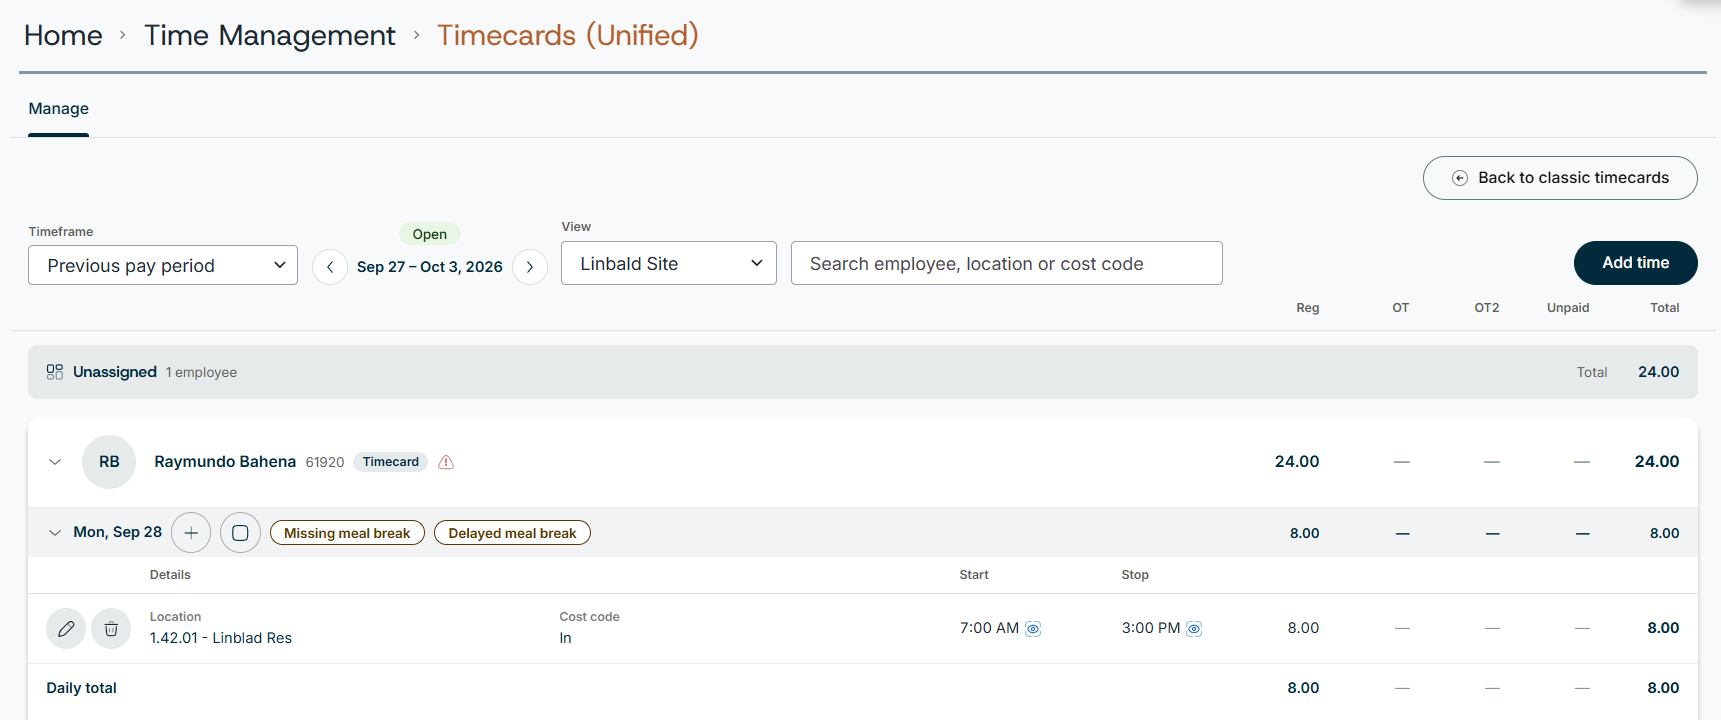The height and width of the screenshot is (720, 1721).
Task: View details eye icon beside 7:00 AM
Action: pos(1033,629)
